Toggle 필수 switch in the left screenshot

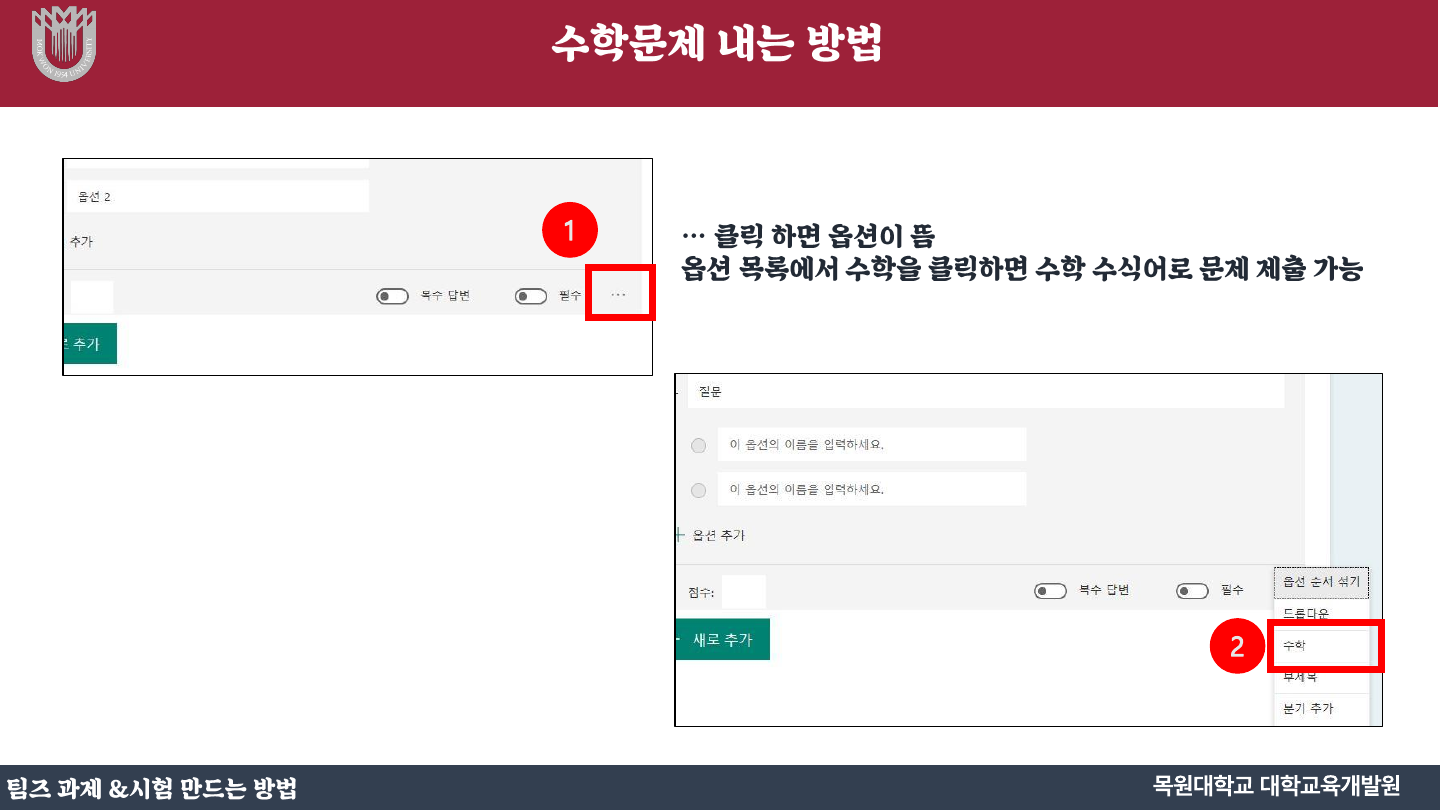click(531, 296)
